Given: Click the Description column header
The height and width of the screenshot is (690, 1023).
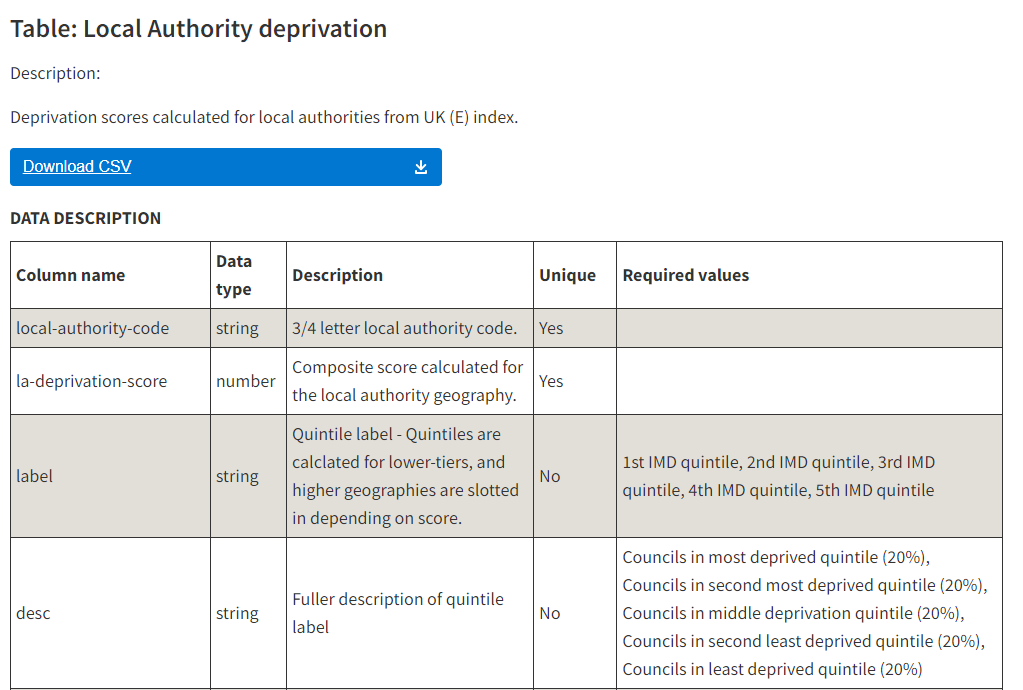Looking at the screenshot, I should point(410,275).
